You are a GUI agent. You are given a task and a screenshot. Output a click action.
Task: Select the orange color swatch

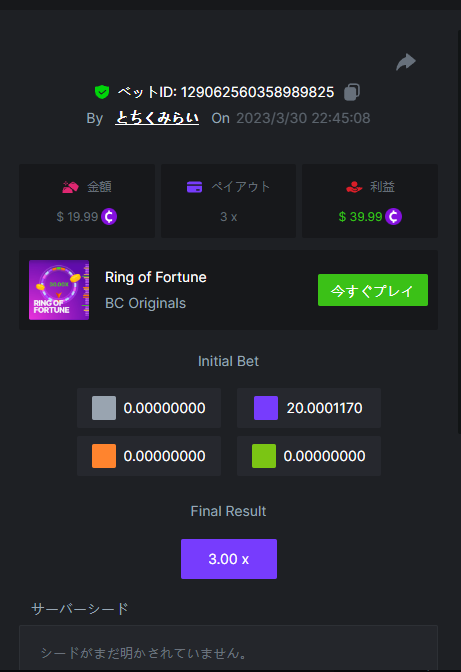coord(104,456)
